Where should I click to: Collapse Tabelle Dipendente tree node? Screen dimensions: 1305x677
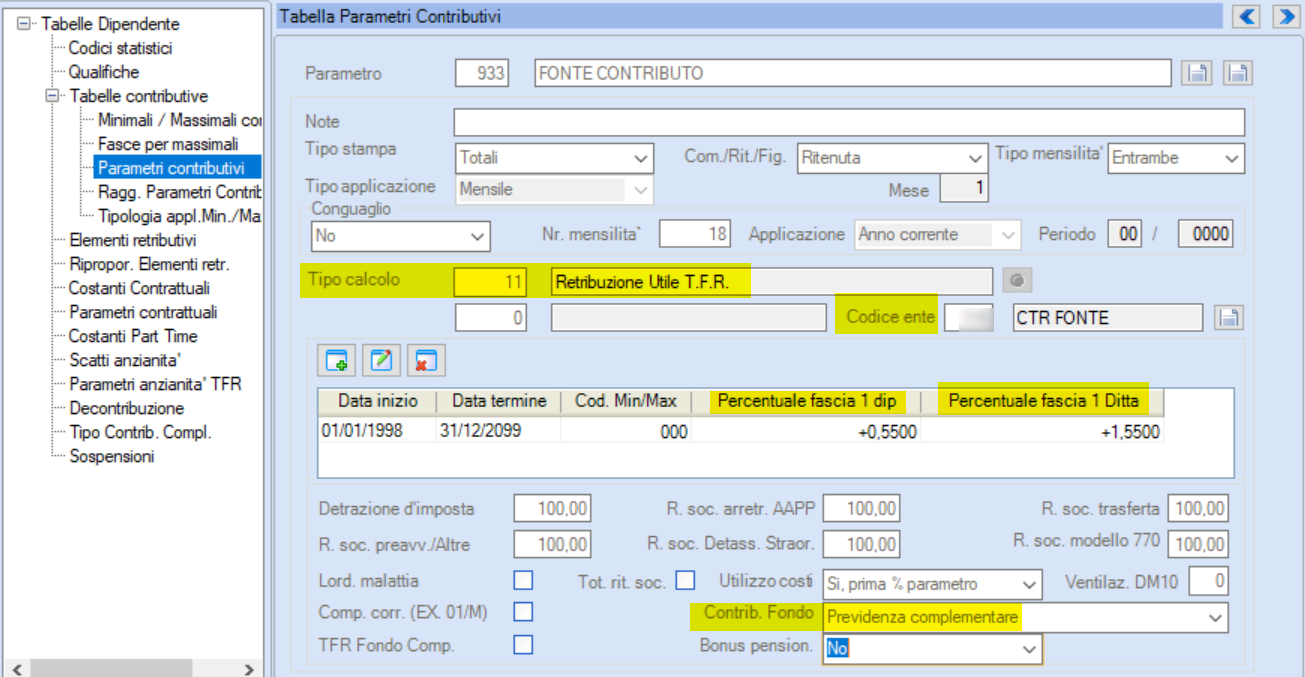tap(24, 23)
